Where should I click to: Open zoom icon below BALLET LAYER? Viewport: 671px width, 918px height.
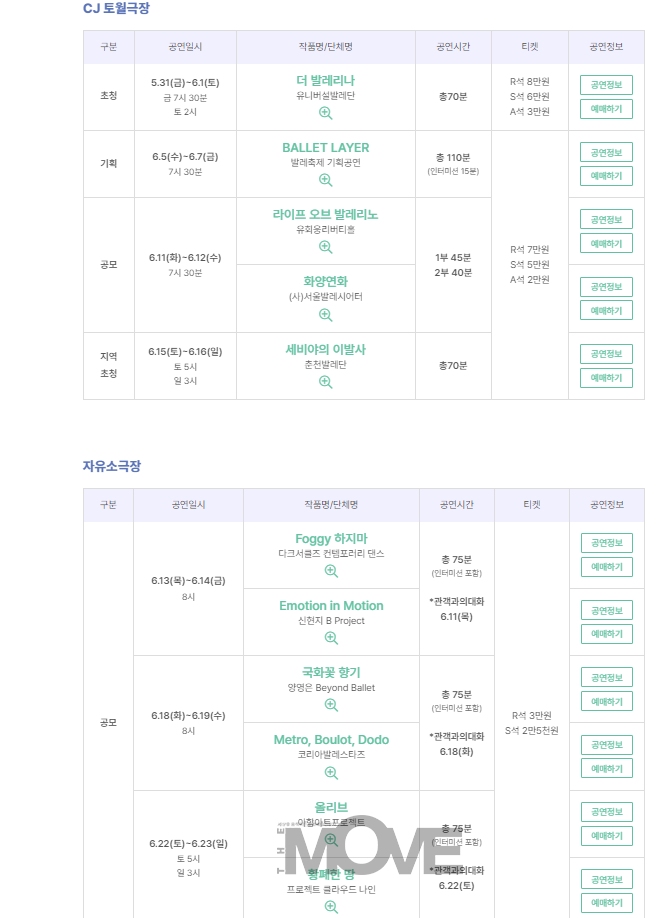click(326, 180)
